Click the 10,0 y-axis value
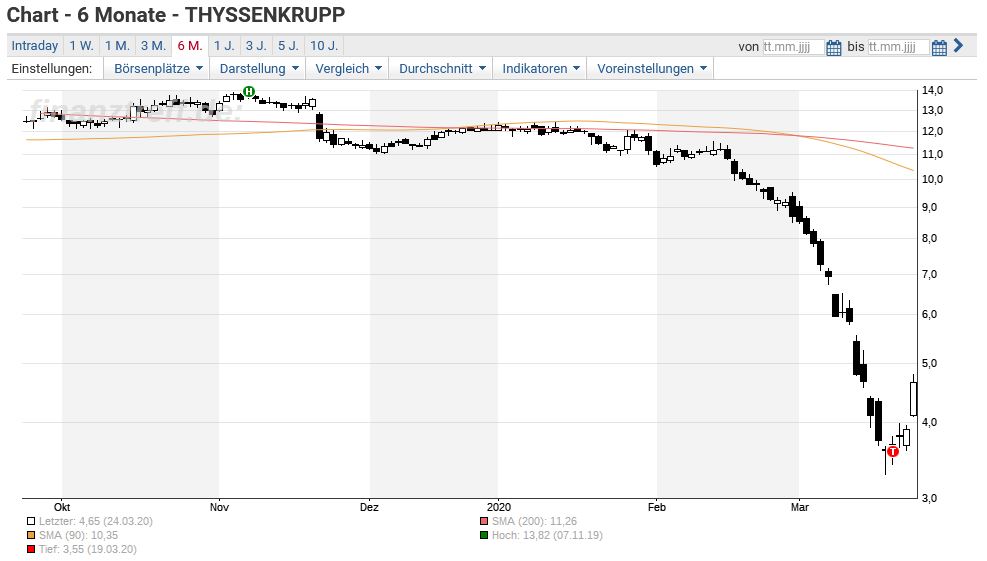This screenshot has width=987, height=561. coord(933,179)
